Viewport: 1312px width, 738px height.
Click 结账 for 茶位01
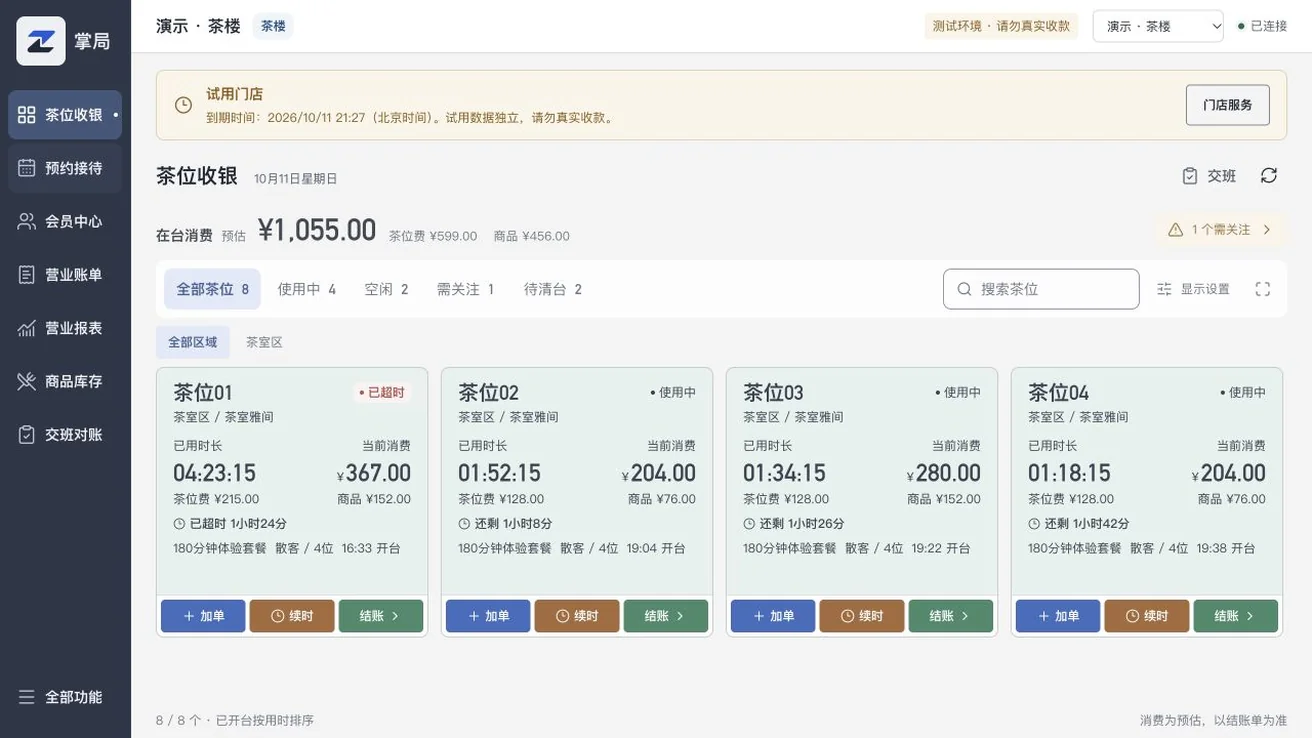point(381,616)
